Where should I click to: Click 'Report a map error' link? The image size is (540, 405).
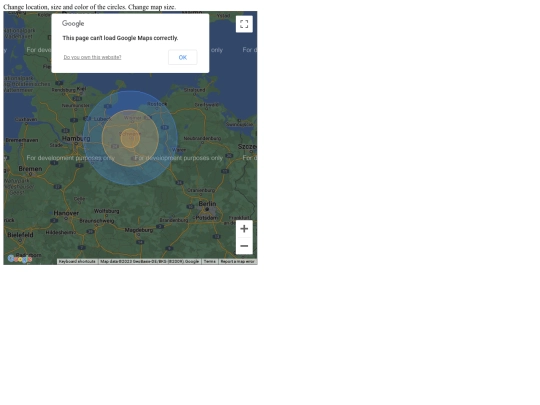(238, 262)
